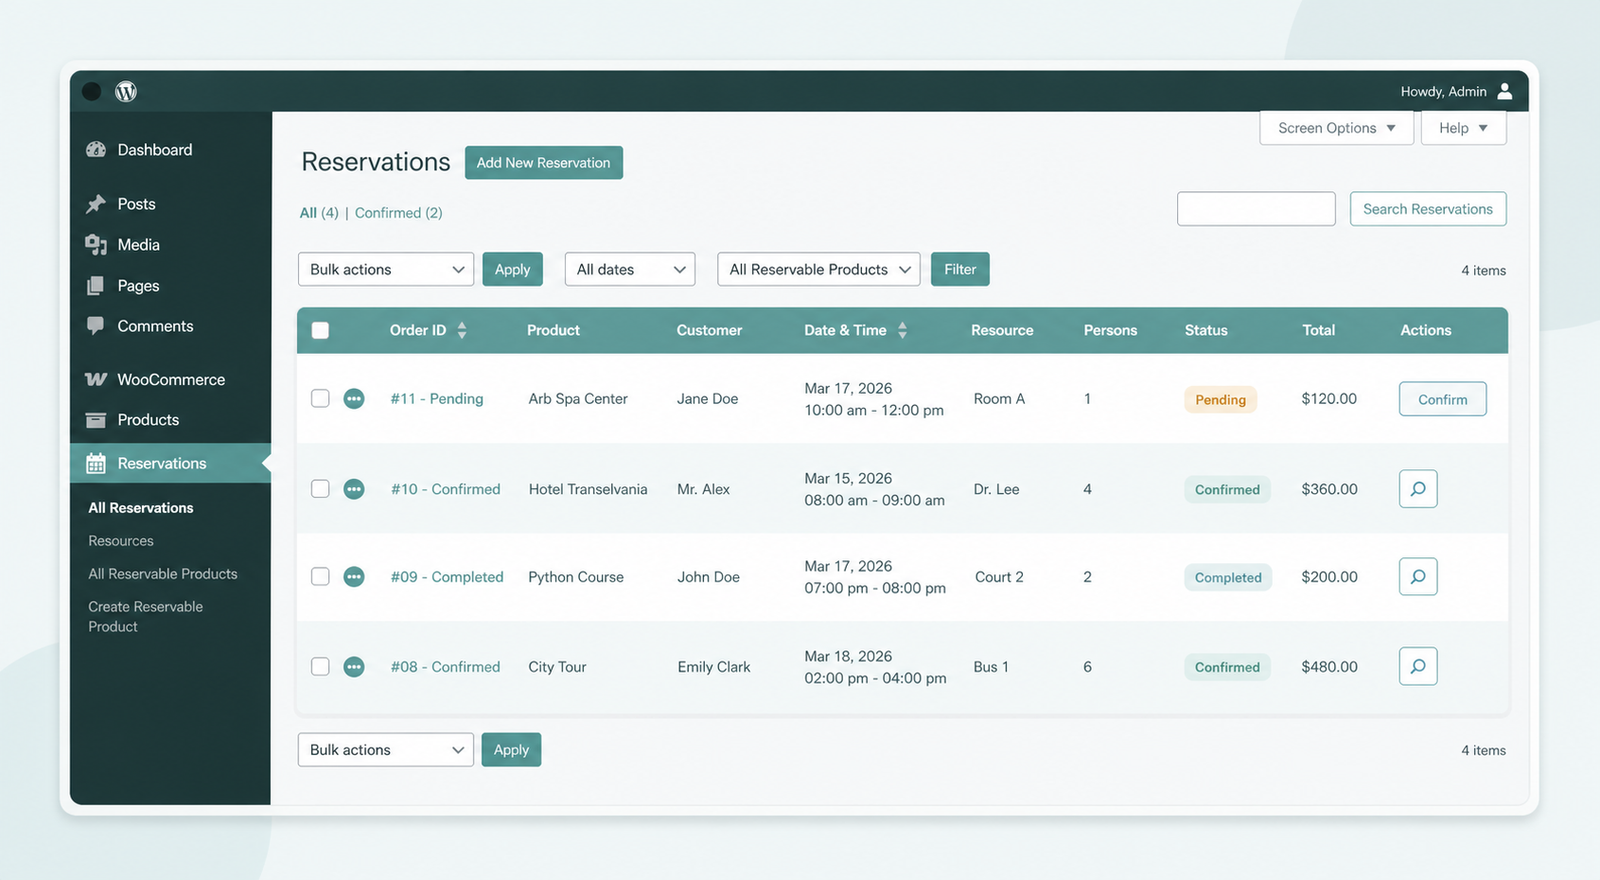This screenshot has height=880, width=1600.
Task: Sort by Date & Time arrows
Action: click(x=902, y=330)
